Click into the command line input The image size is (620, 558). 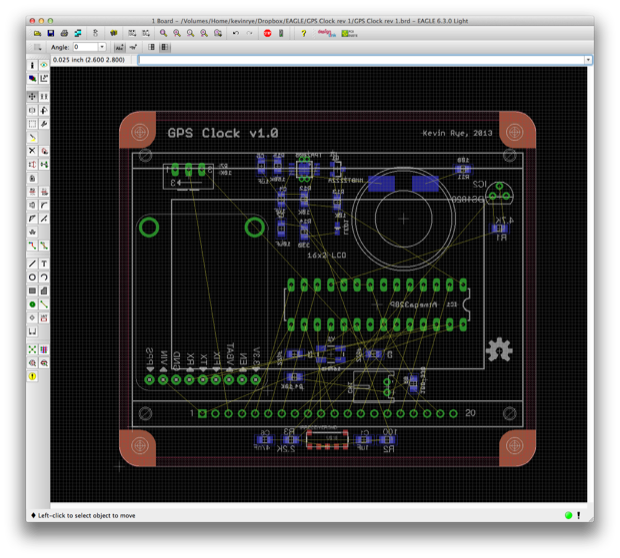click(362, 60)
